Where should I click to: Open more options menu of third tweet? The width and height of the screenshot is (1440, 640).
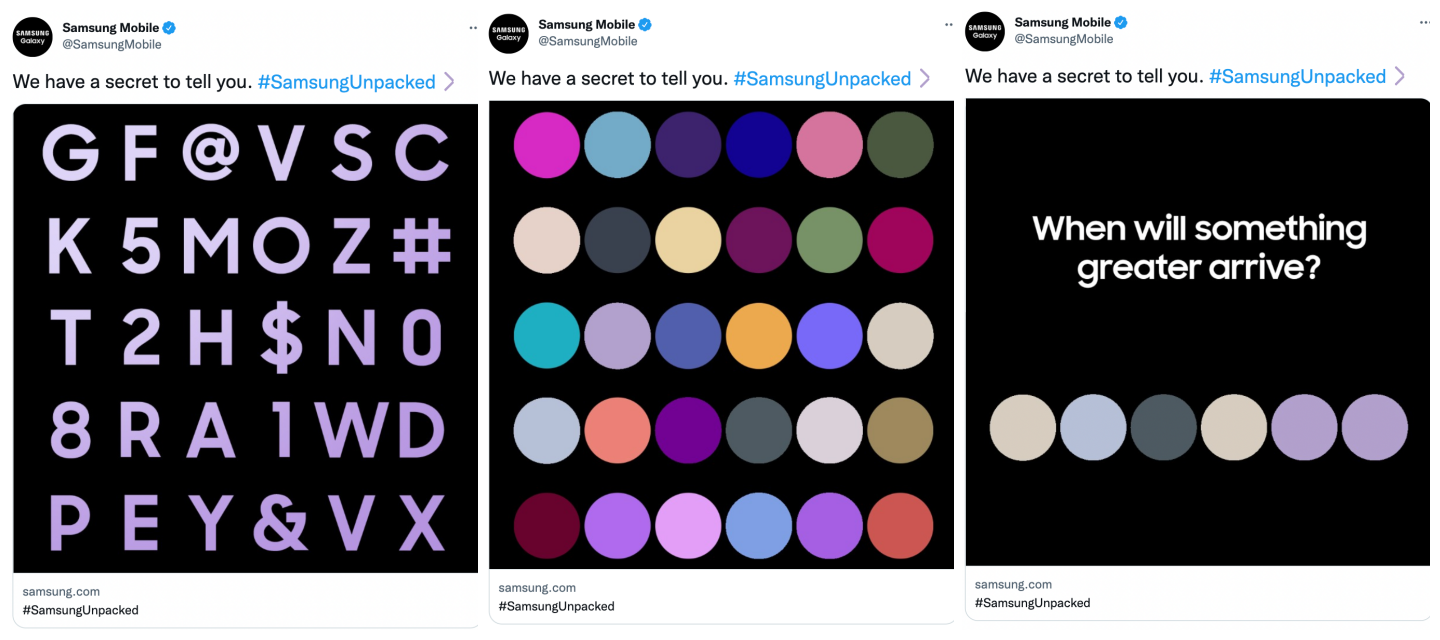(1425, 22)
